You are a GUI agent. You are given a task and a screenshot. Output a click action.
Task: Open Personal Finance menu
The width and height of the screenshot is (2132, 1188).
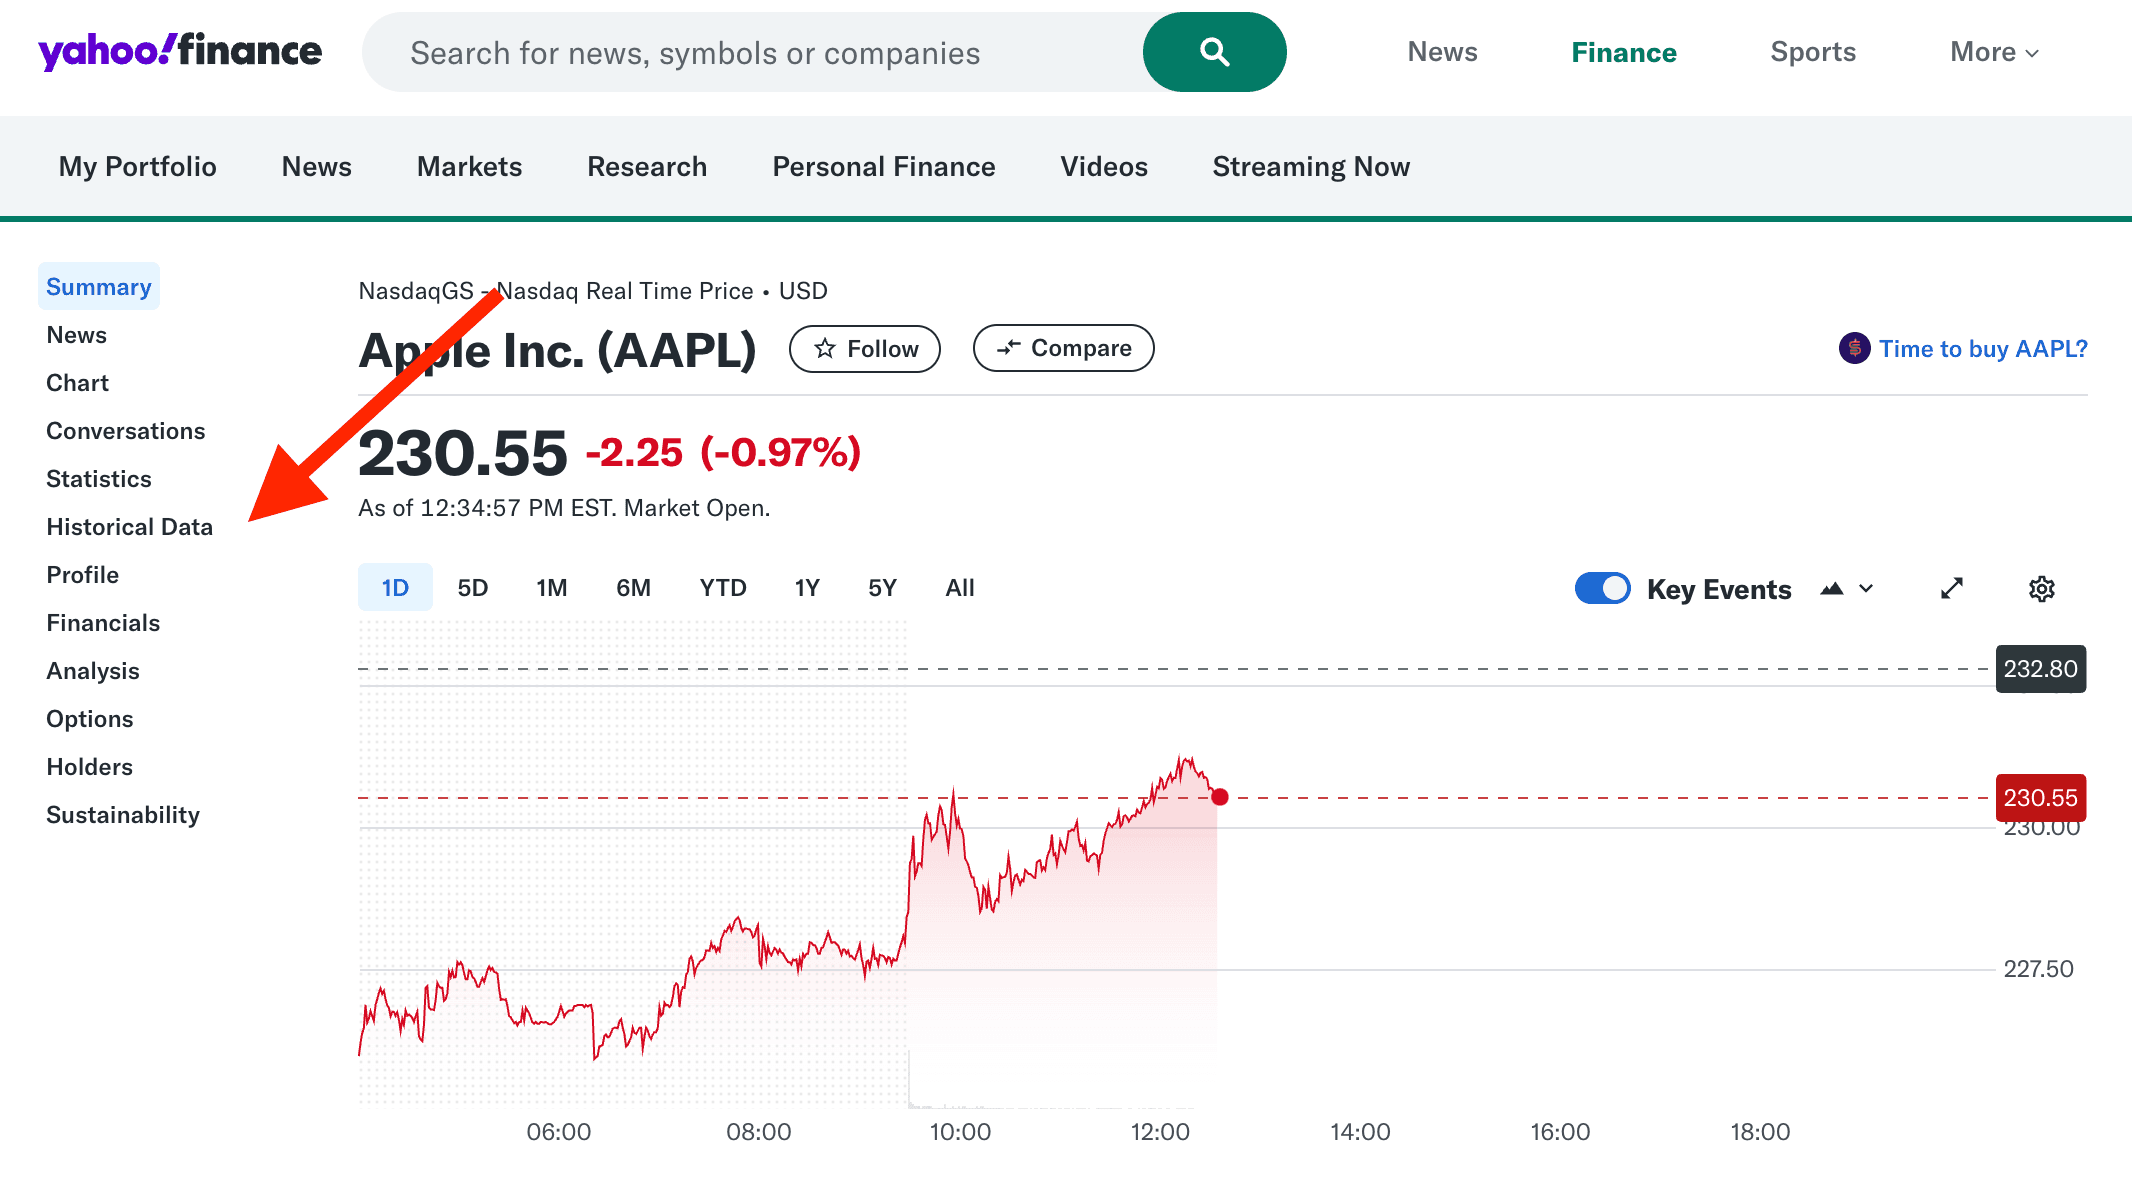click(x=884, y=166)
